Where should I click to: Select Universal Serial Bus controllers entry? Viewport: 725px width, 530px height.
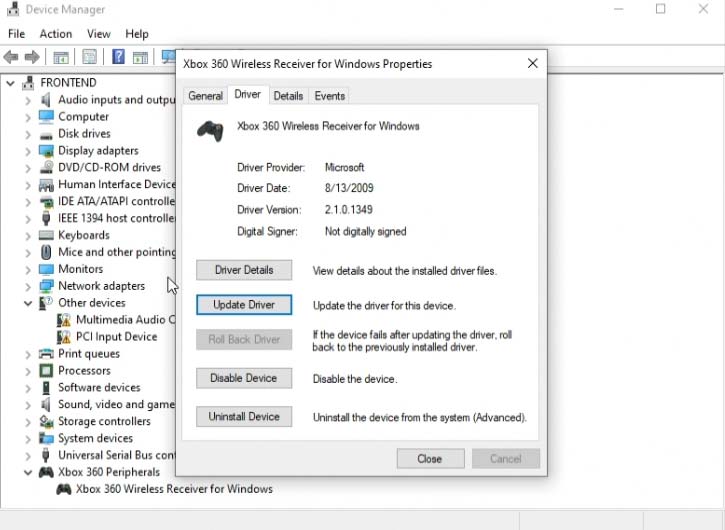click(117, 455)
